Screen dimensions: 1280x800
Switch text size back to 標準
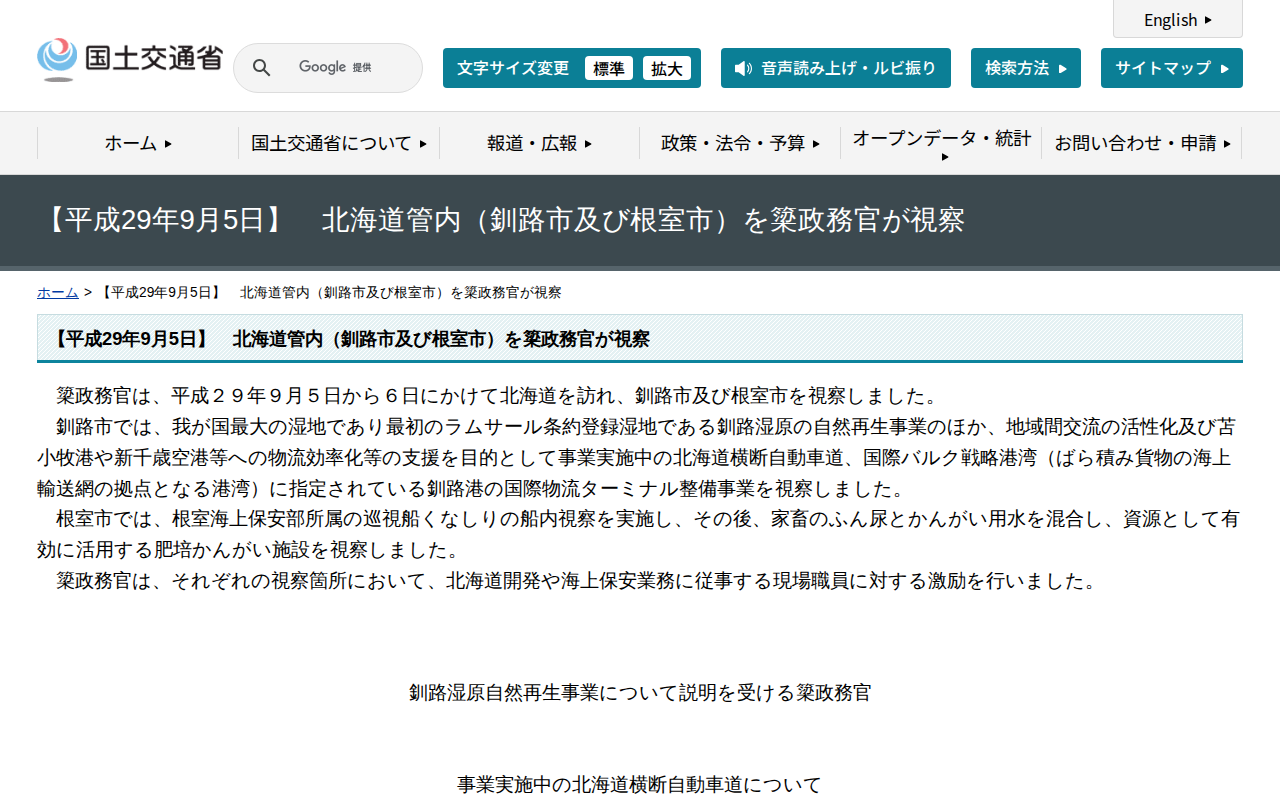[x=609, y=68]
